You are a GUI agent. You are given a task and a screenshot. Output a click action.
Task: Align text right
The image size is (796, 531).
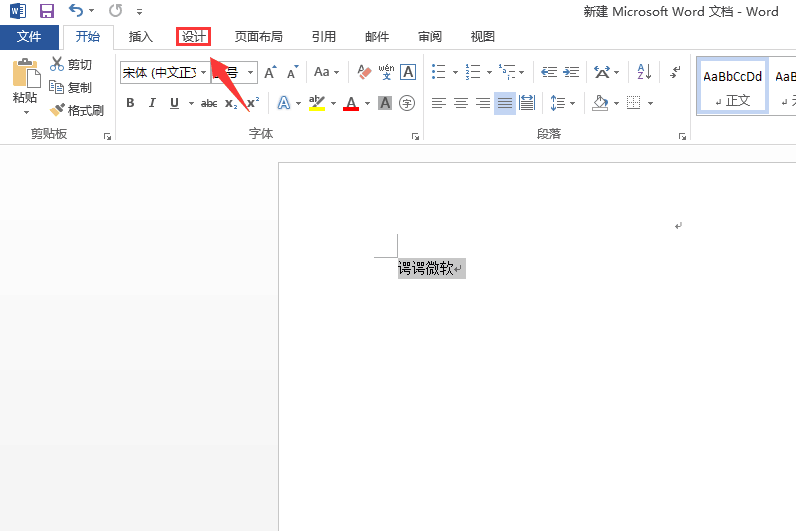point(483,103)
